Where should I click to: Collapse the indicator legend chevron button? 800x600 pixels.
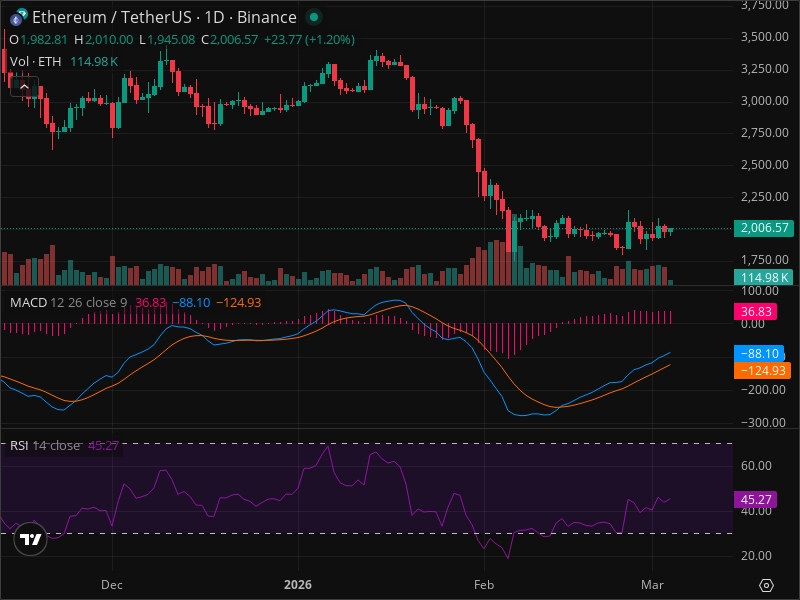(x=24, y=87)
